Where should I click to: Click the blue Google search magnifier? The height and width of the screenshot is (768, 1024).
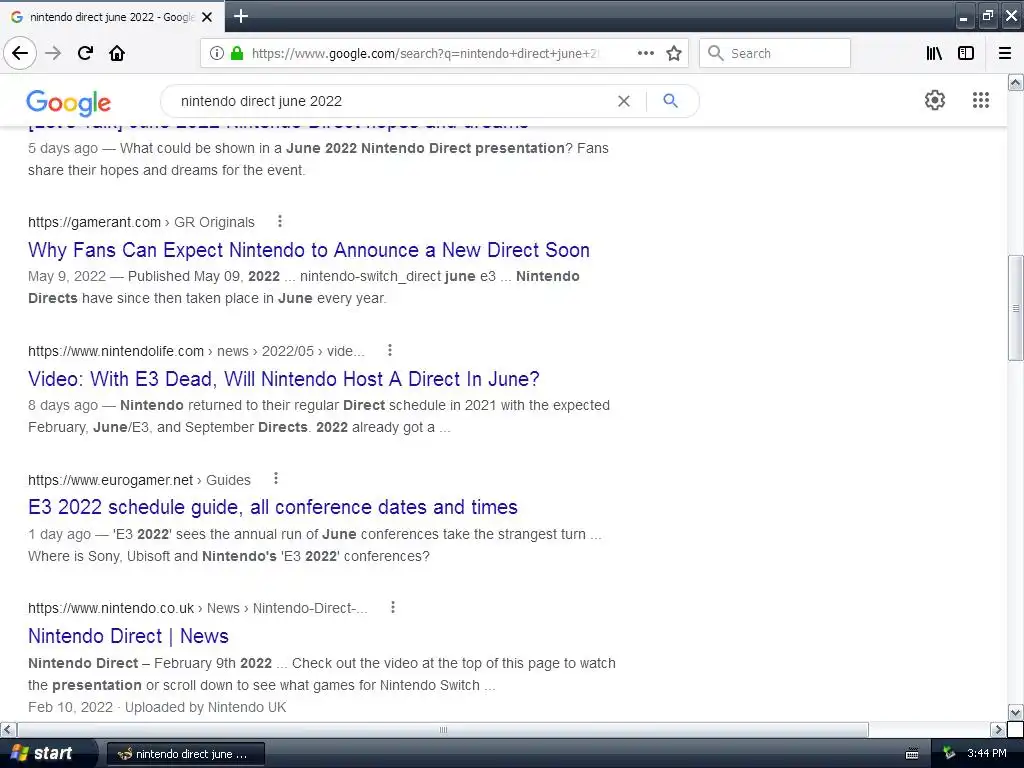[670, 101]
